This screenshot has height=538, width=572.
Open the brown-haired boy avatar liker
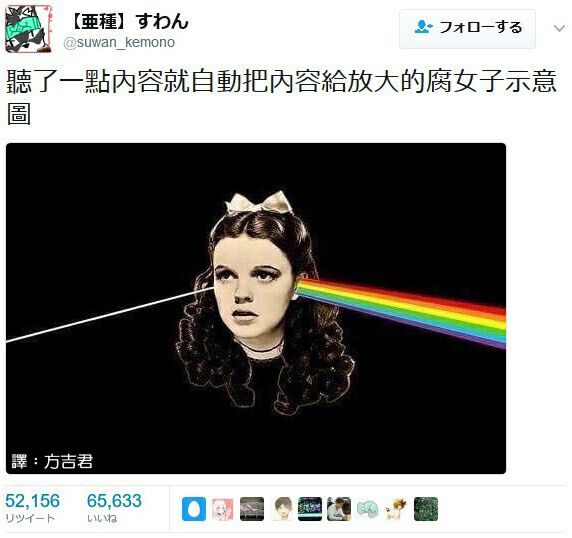click(281, 509)
